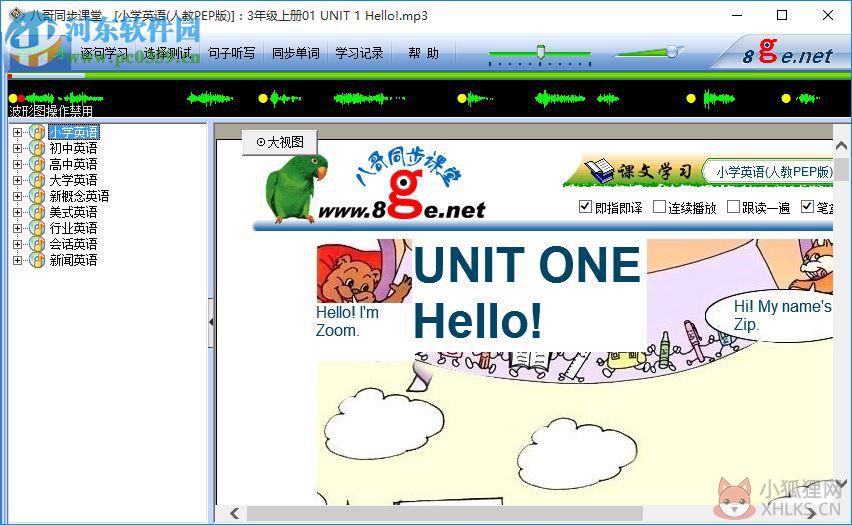Screen dimensions: 852x525
Task: Toggle the 即指即译 checkbox
Action: click(x=585, y=207)
